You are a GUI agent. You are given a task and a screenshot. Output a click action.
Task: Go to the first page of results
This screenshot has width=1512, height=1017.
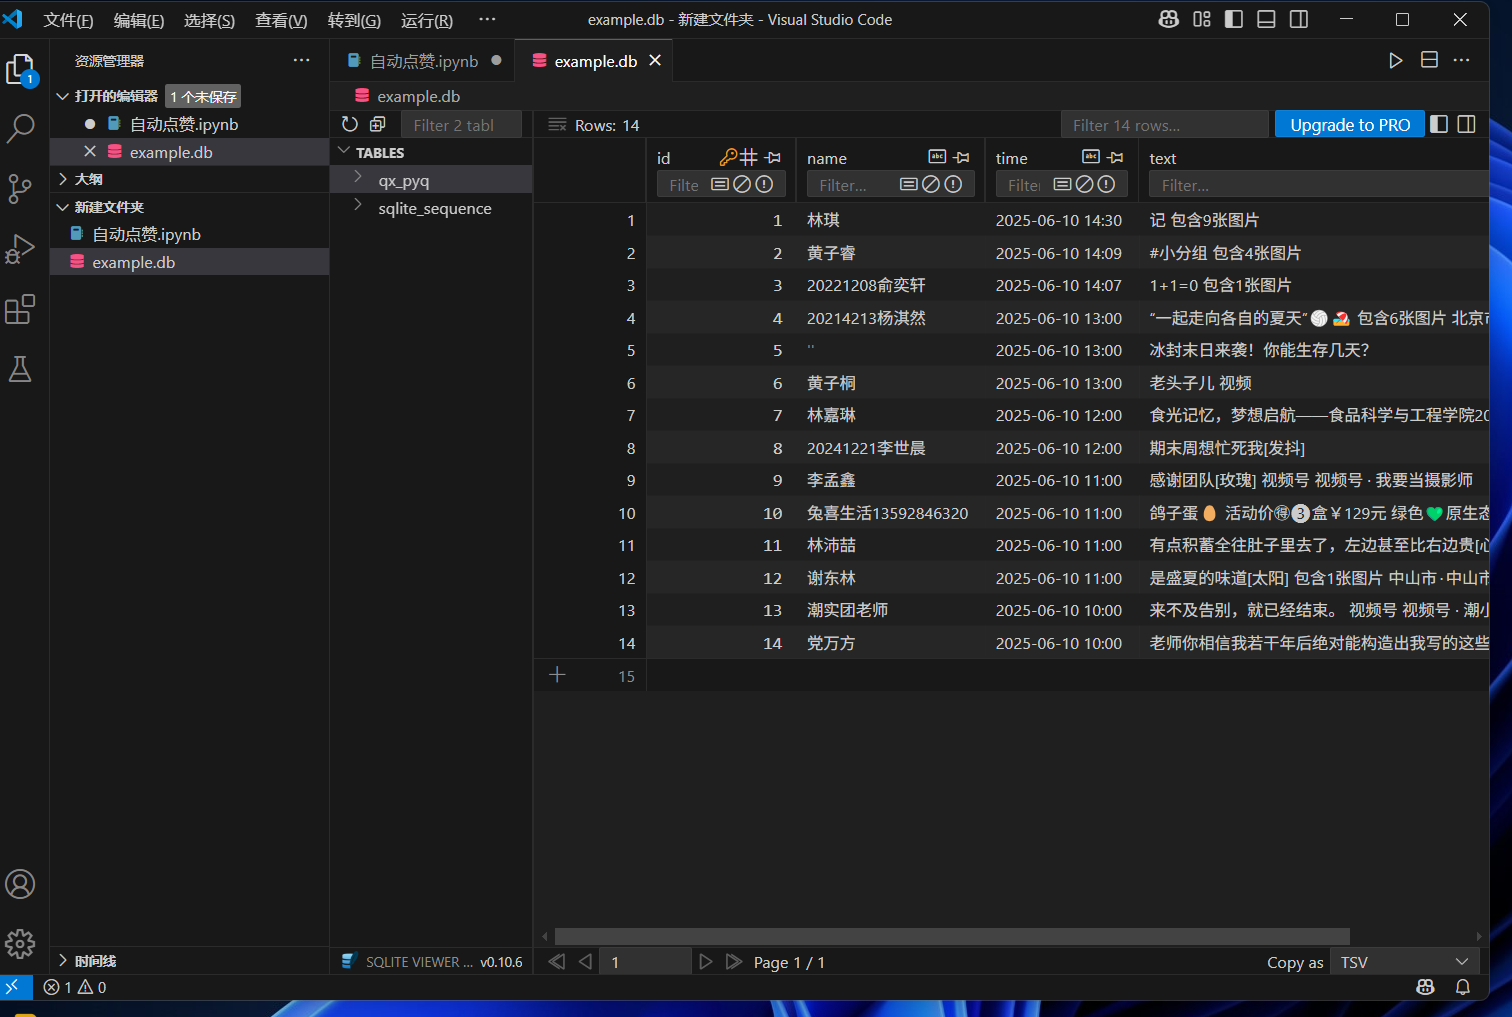[557, 962]
